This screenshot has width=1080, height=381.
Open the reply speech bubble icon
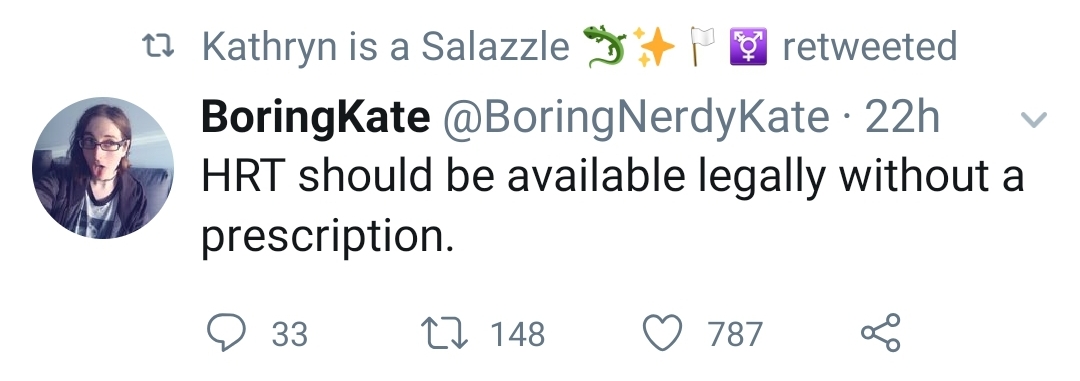pos(226,333)
